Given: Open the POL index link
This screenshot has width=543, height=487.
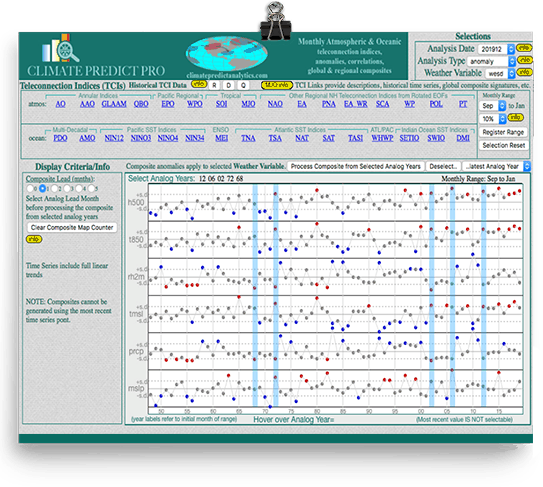Looking at the screenshot, I should [436, 104].
